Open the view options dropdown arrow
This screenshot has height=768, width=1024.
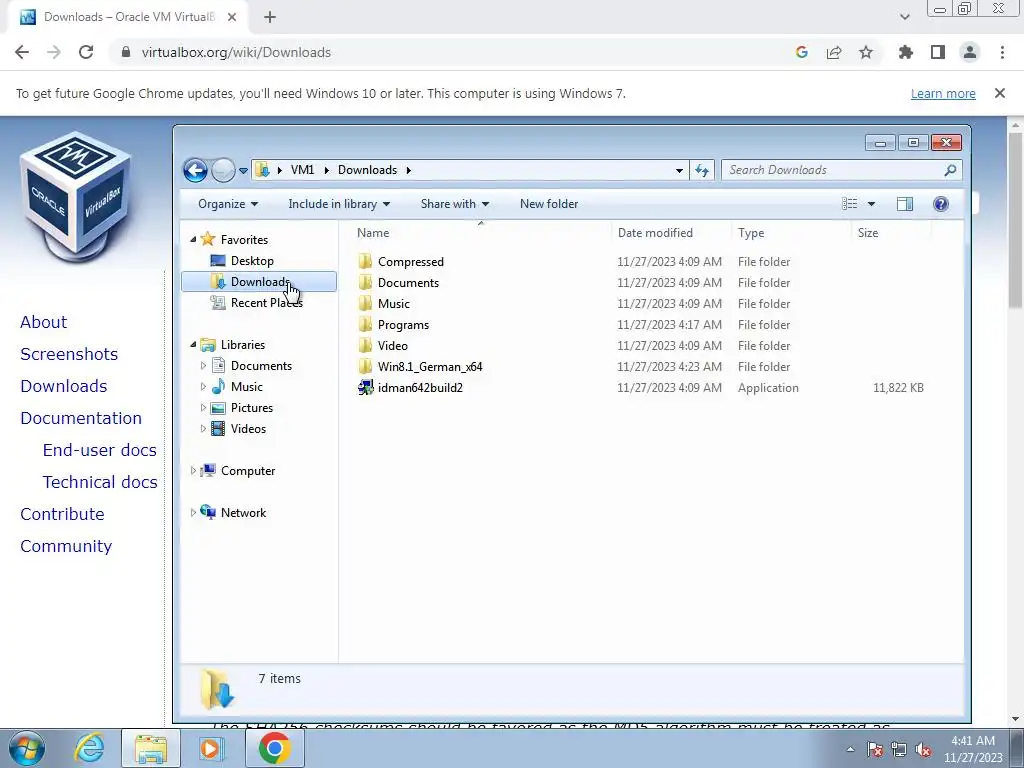[x=871, y=204]
